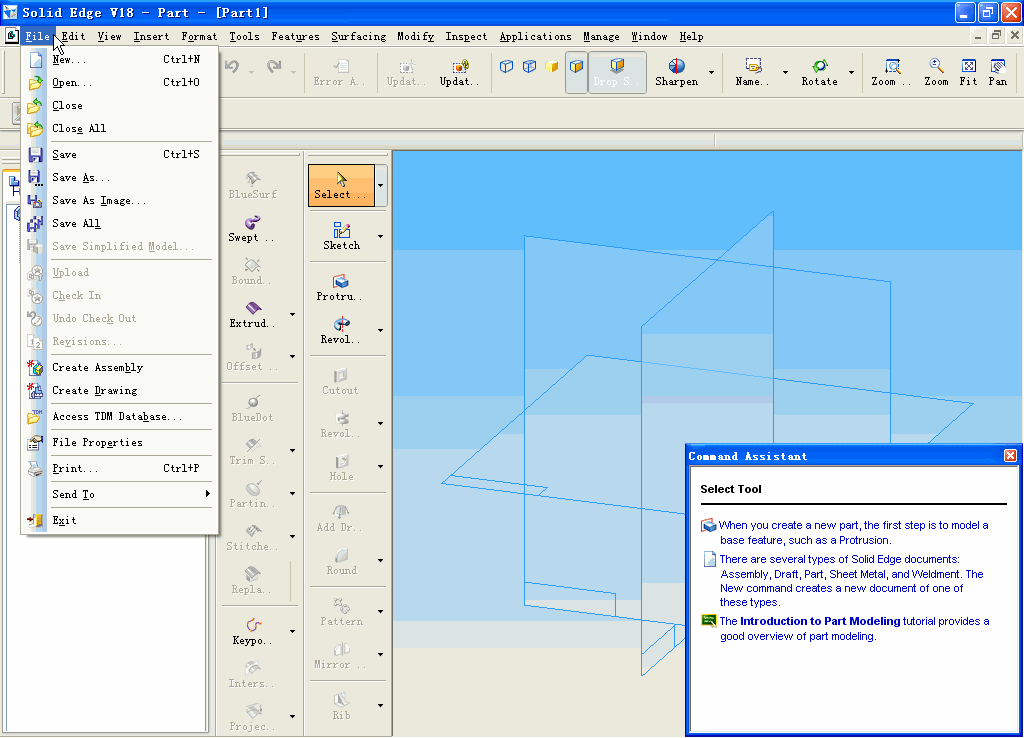
Task: Pick the Swept surface tool
Action: [252, 229]
